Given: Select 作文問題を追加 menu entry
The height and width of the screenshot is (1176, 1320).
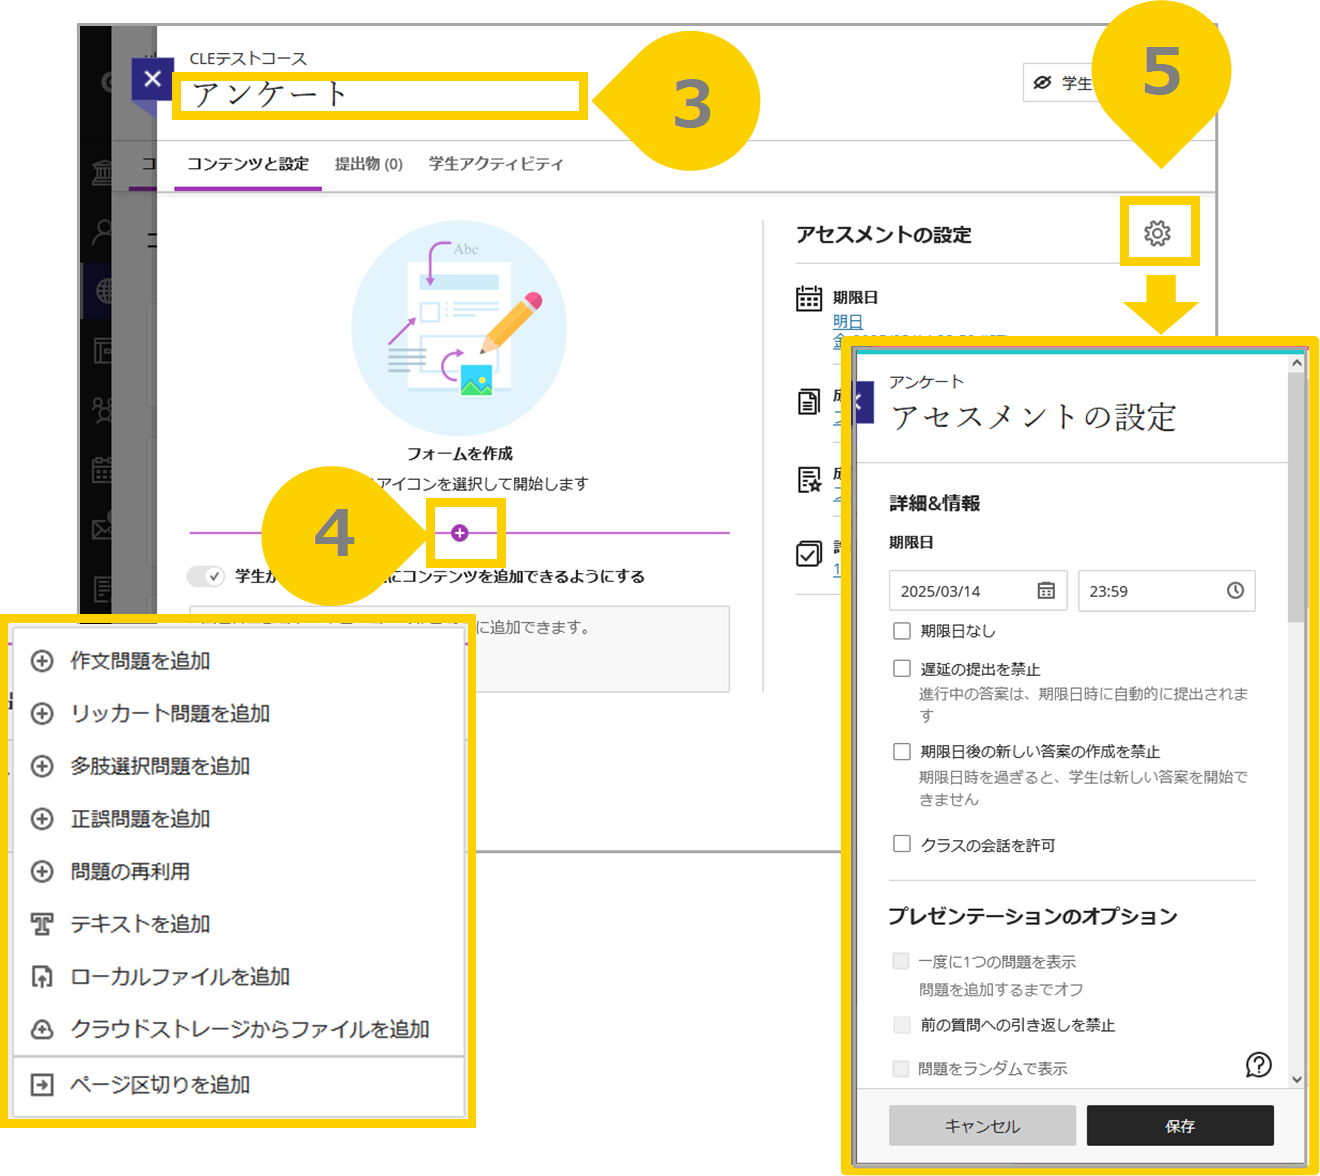Looking at the screenshot, I should 238,661.
